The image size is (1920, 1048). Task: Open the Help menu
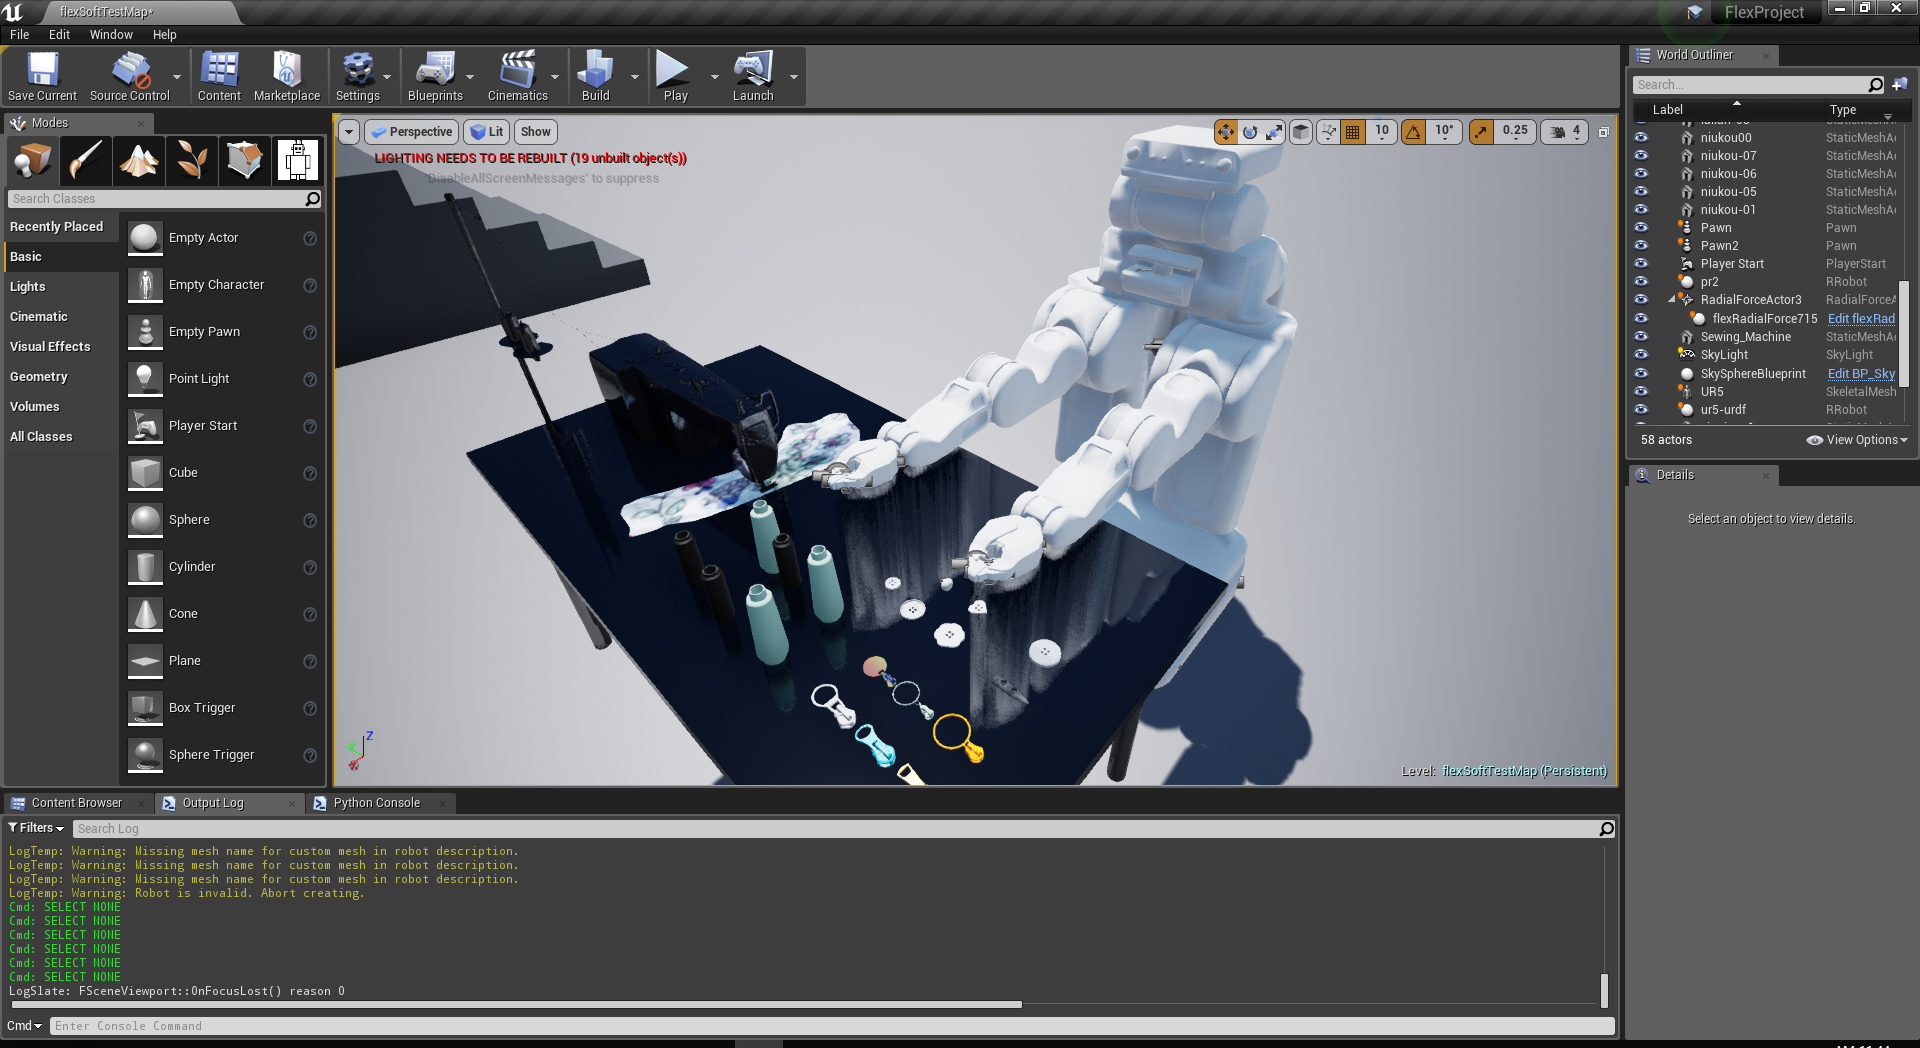click(x=165, y=35)
